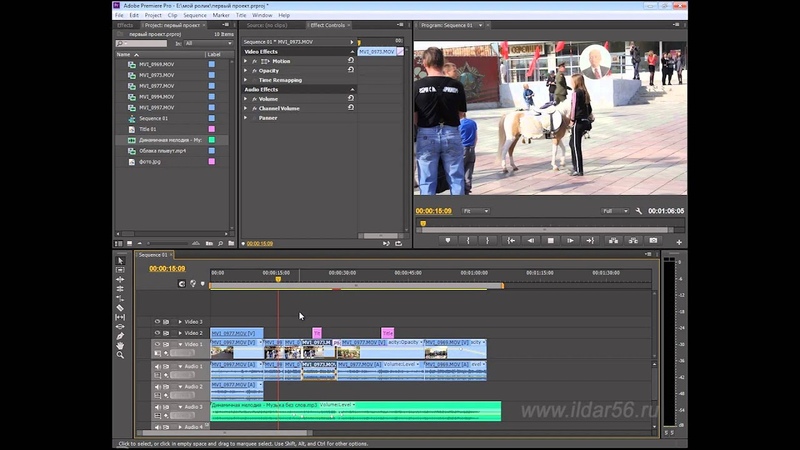Hide the Video 1 track output
Viewport: 800px width, 450px height.
(x=157, y=344)
